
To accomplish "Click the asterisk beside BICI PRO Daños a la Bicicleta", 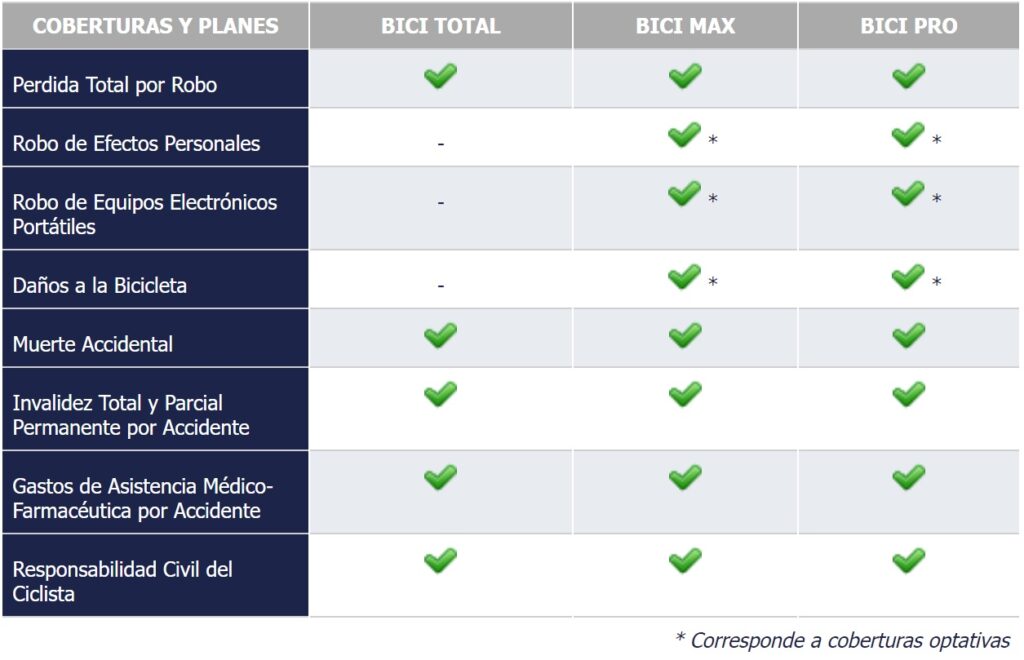I will click(x=936, y=283).
